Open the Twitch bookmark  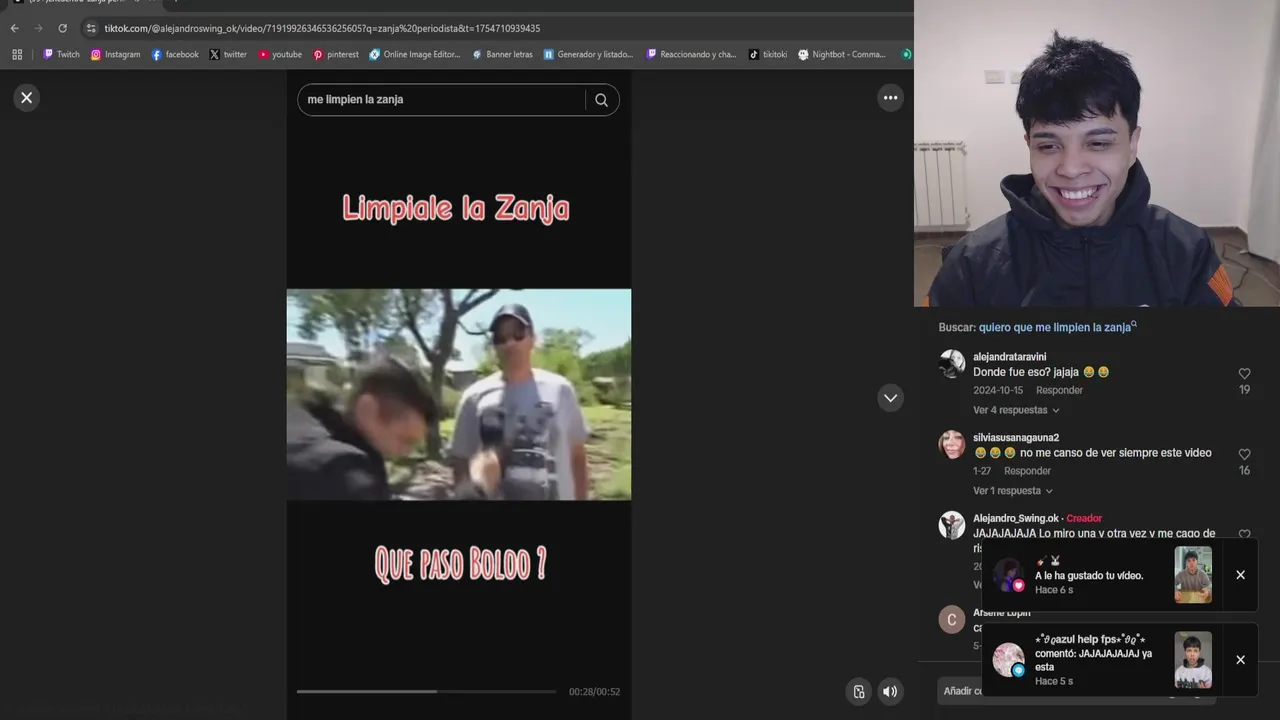(61, 54)
